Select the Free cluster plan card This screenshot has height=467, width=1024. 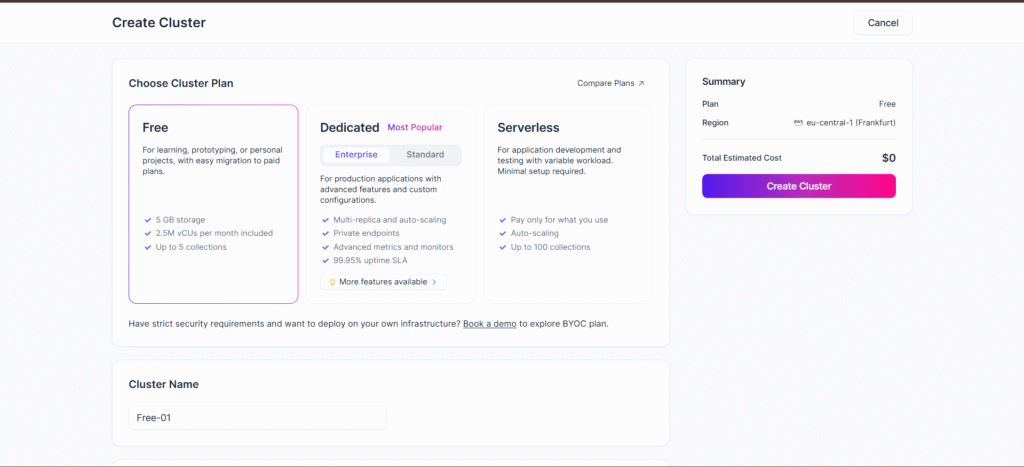point(213,203)
